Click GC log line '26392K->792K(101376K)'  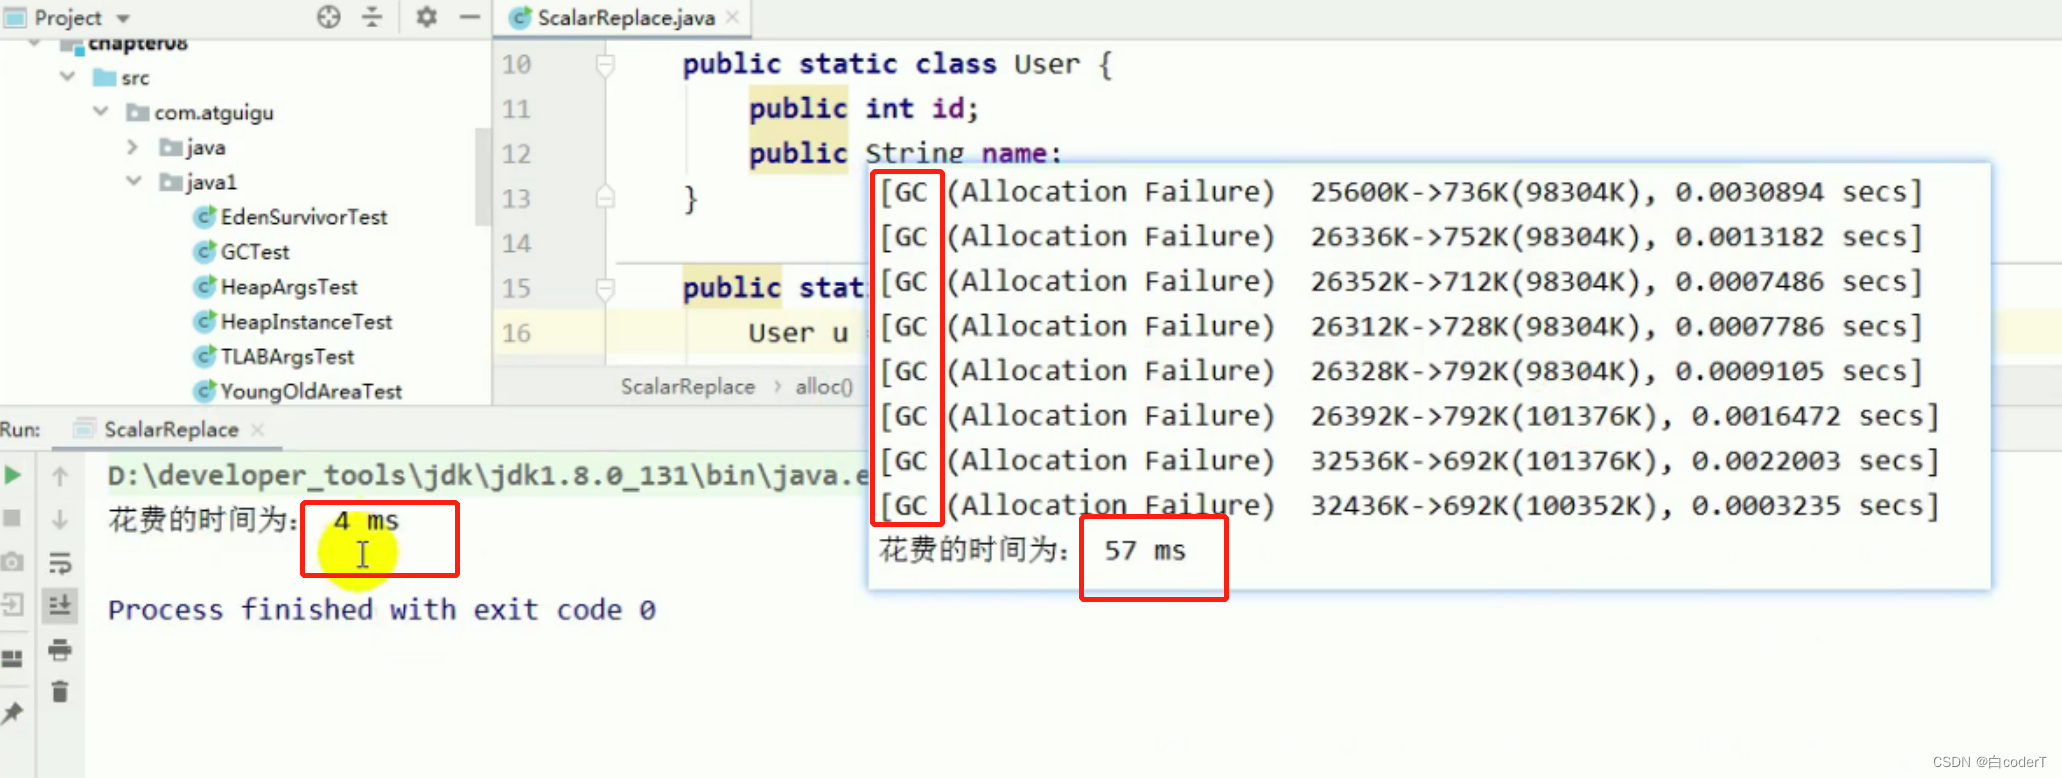[1409, 415]
